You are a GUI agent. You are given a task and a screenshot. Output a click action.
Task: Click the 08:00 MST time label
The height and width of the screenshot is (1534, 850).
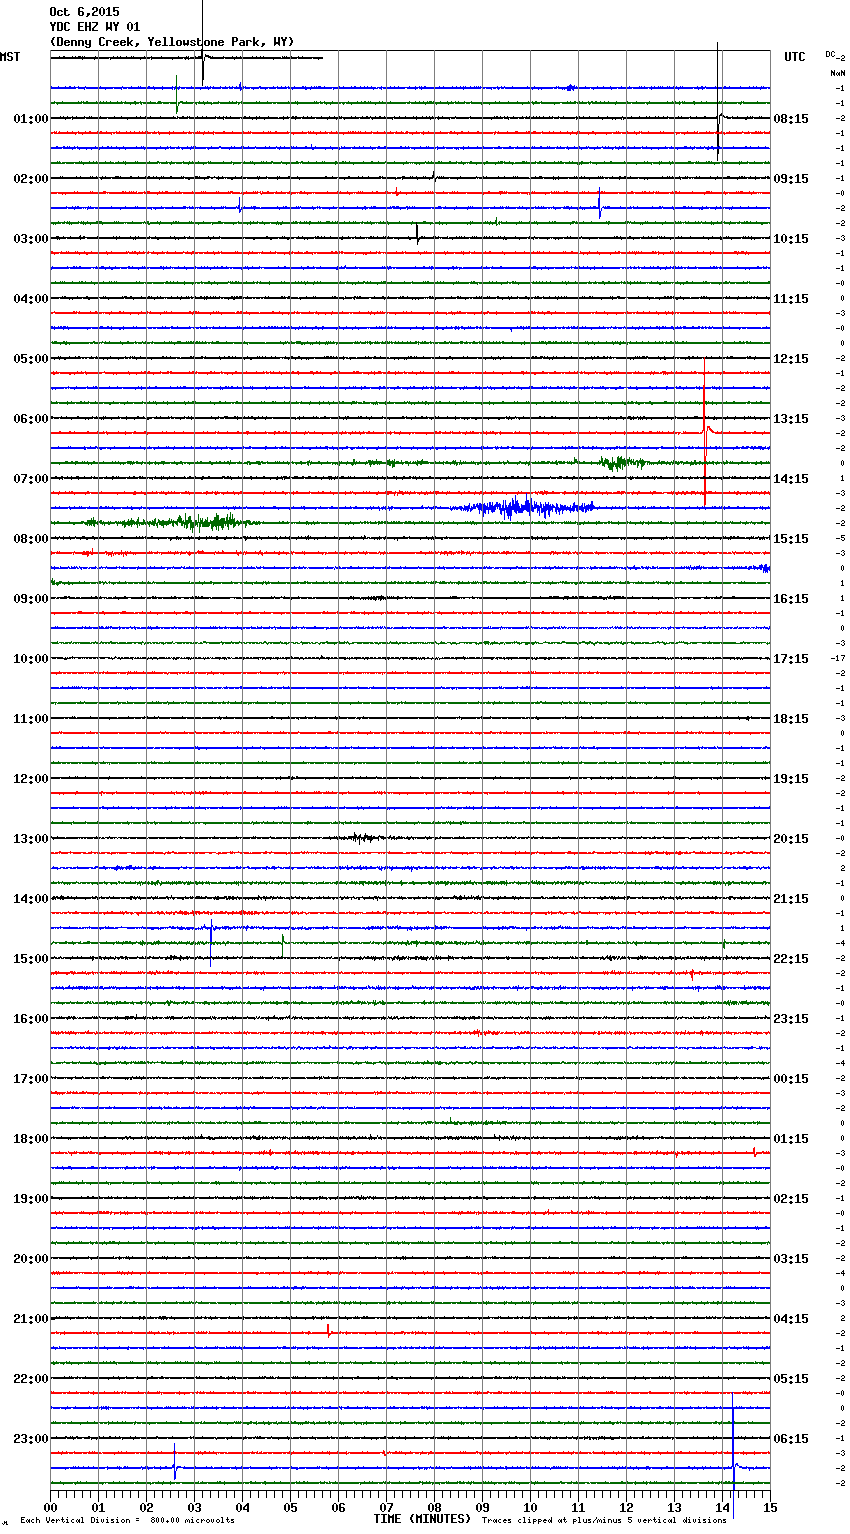pos(30,539)
